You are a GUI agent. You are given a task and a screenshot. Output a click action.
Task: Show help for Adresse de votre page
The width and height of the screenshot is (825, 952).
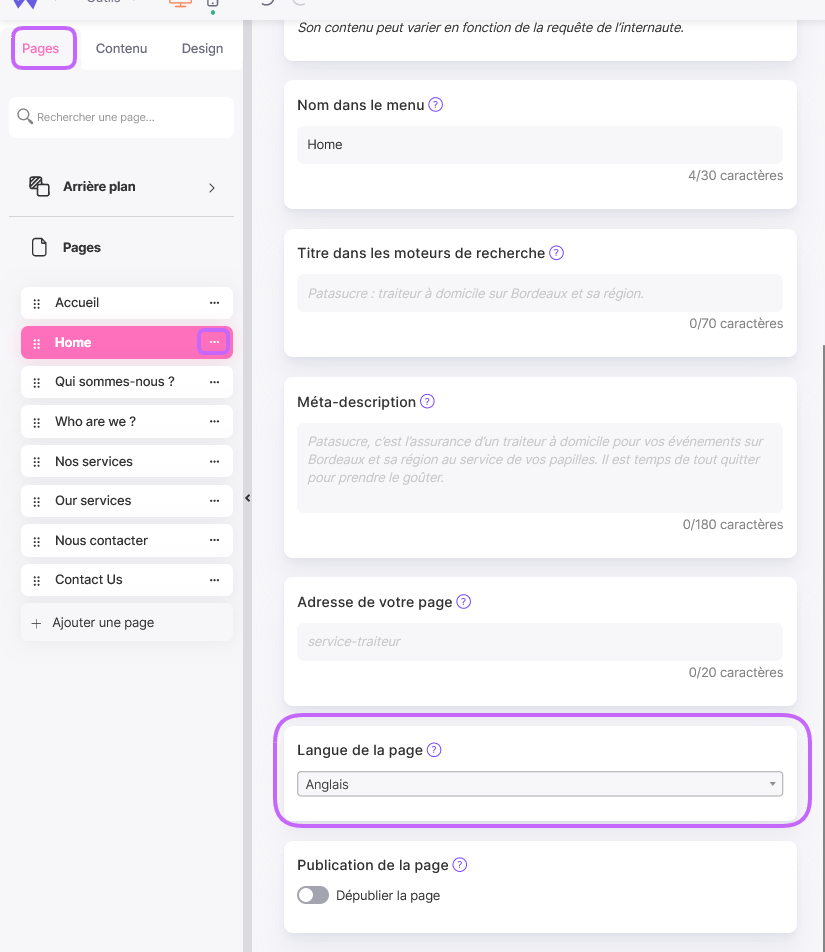(463, 602)
